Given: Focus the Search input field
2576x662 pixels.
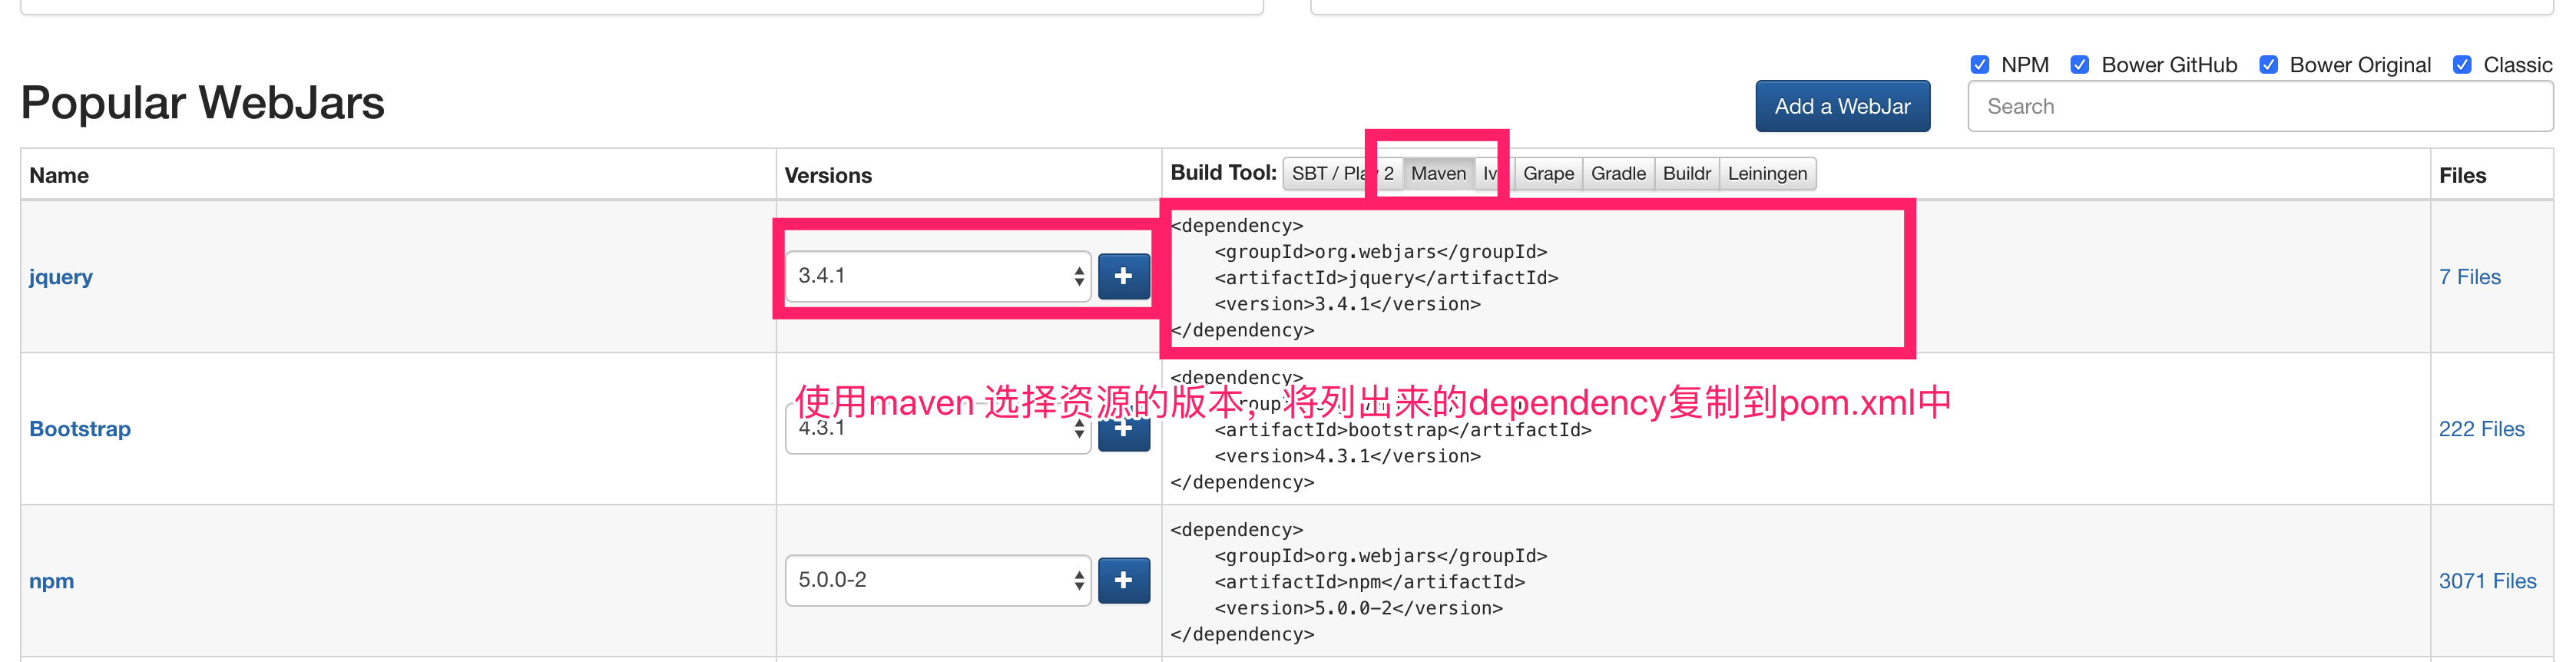Looking at the screenshot, I should click(x=2260, y=106).
